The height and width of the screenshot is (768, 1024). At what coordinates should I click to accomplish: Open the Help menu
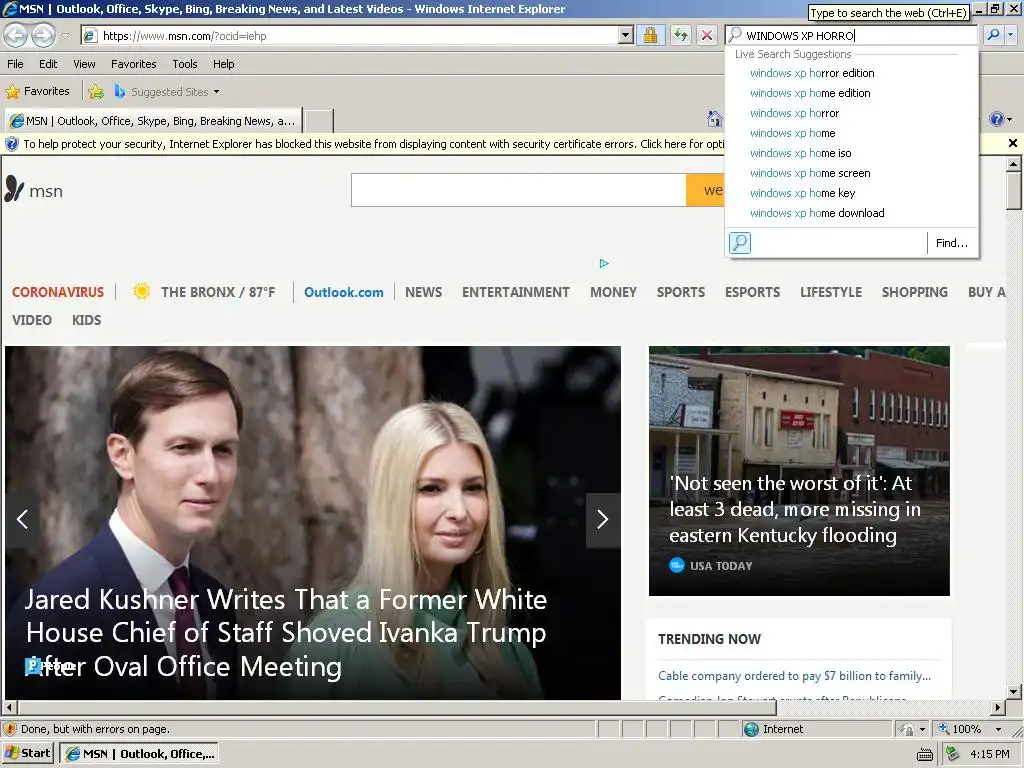[223, 64]
